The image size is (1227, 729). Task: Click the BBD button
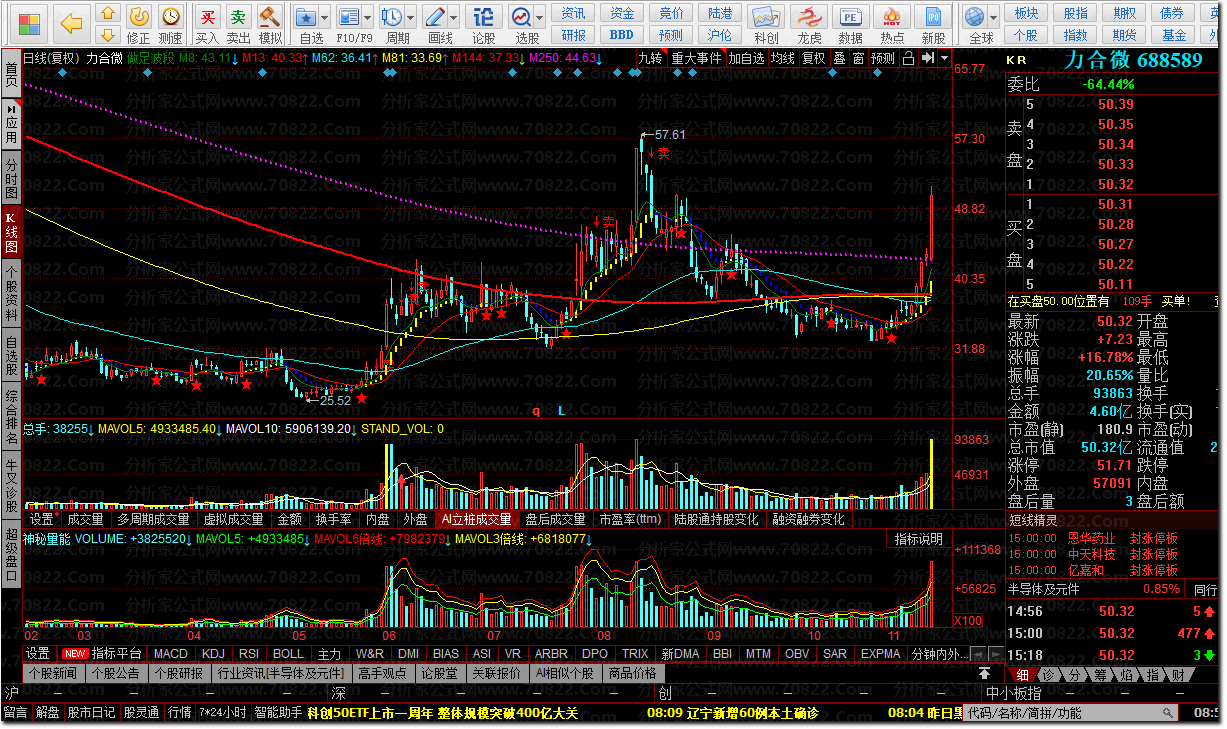point(622,34)
